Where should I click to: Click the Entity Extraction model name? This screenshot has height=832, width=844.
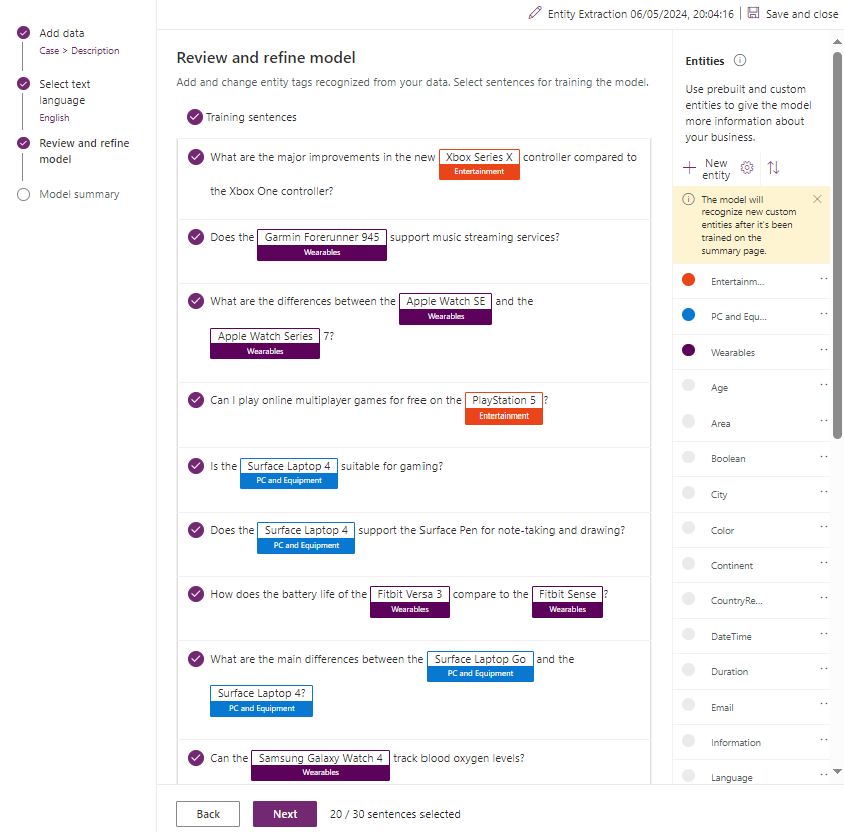click(641, 14)
